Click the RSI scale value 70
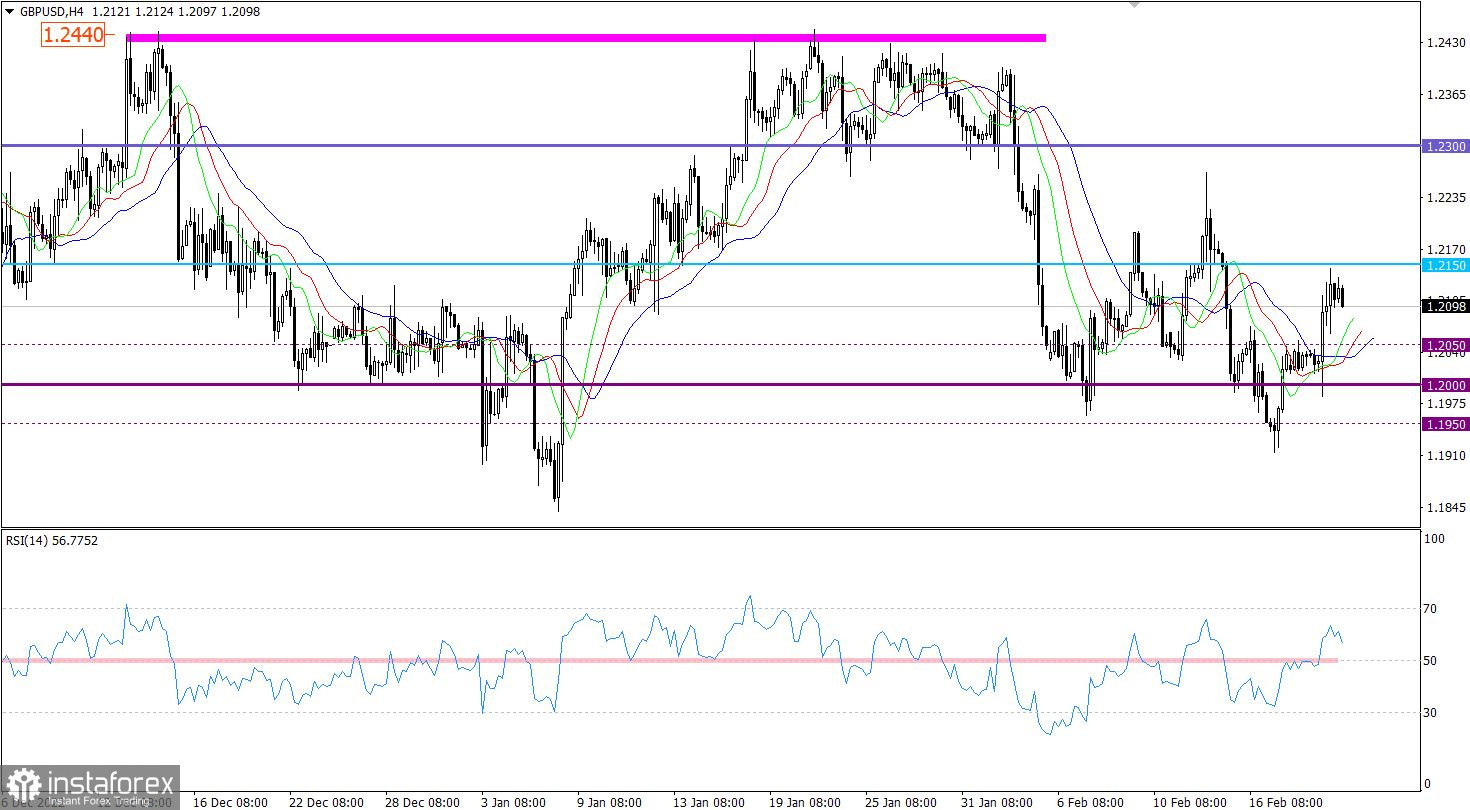Viewport: 1470px width, 810px height. pos(1431,608)
